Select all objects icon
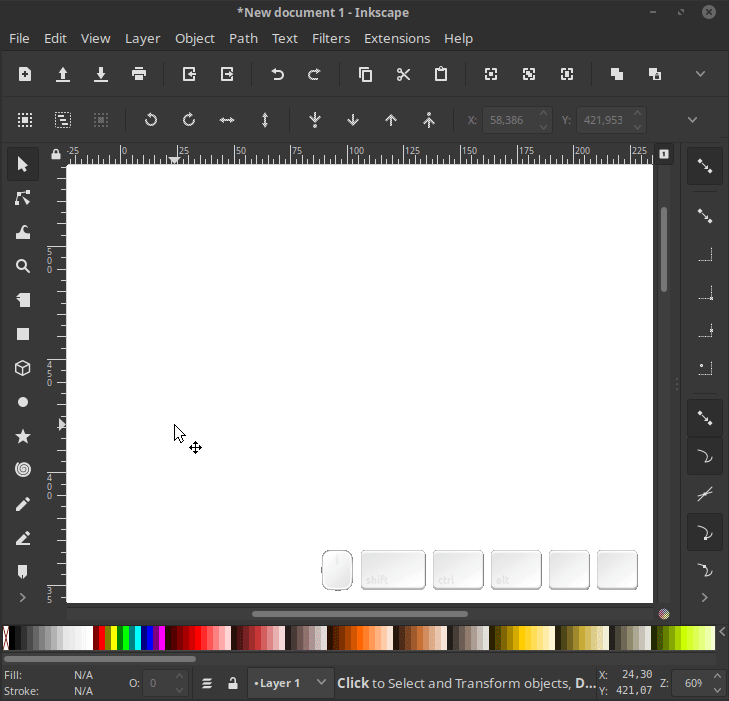 (25, 120)
